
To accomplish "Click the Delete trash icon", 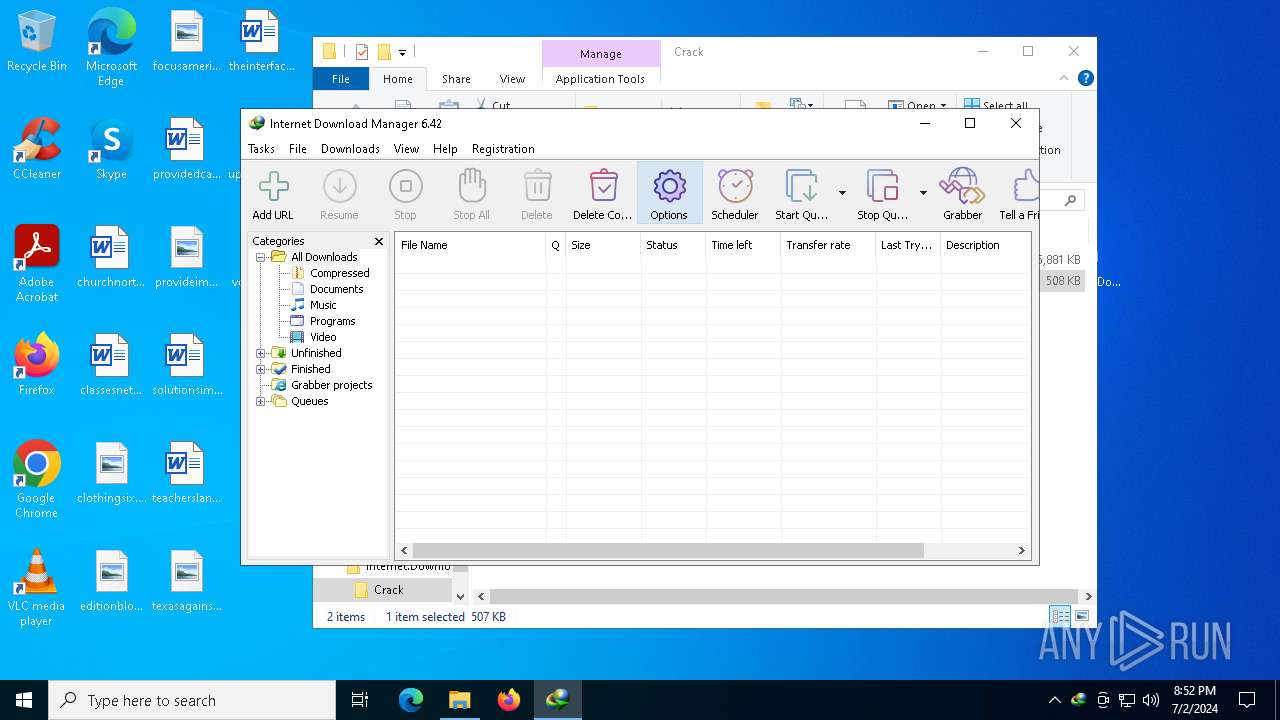I will [537, 194].
